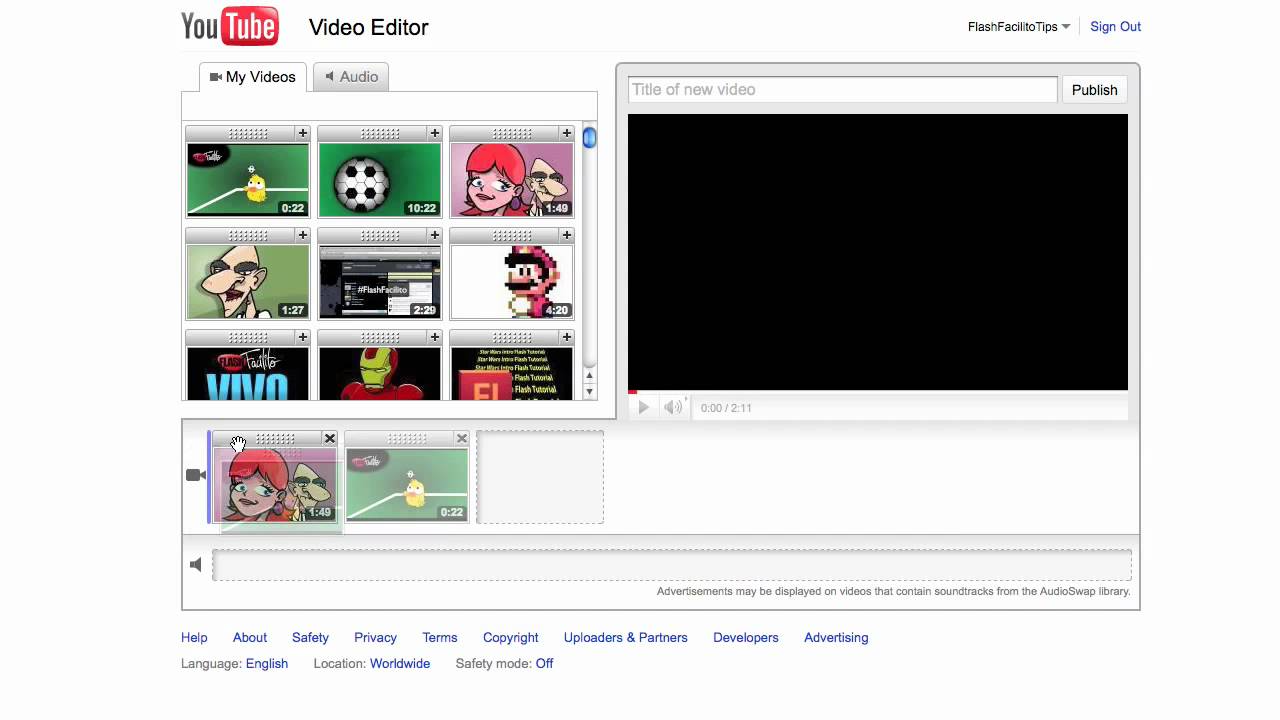Switch to the Audio tab
Viewport: 1280px width, 720px height.
point(351,77)
